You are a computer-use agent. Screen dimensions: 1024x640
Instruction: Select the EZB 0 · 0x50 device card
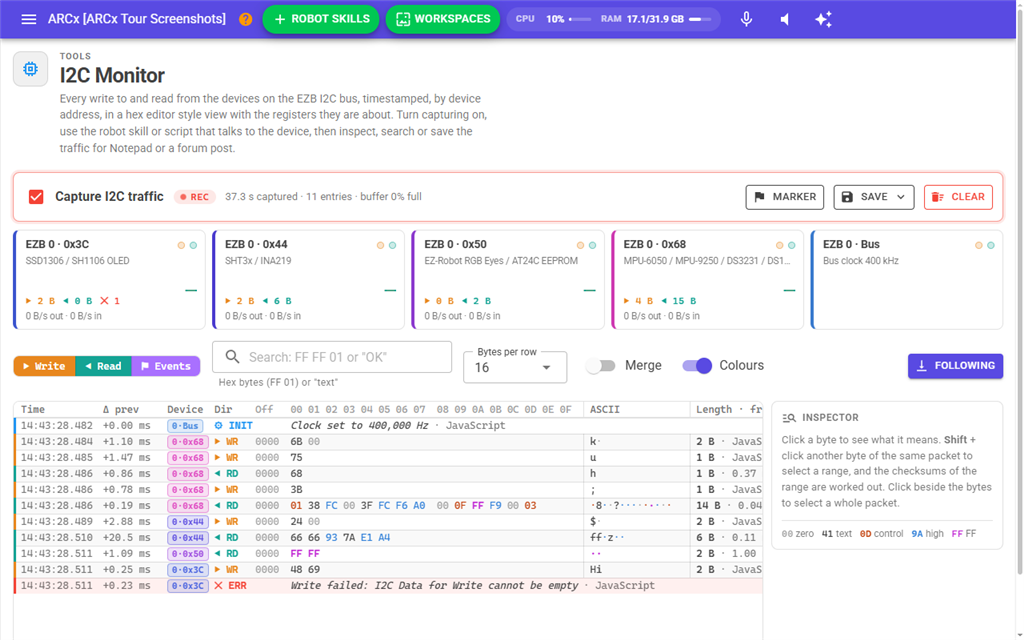[x=507, y=280]
